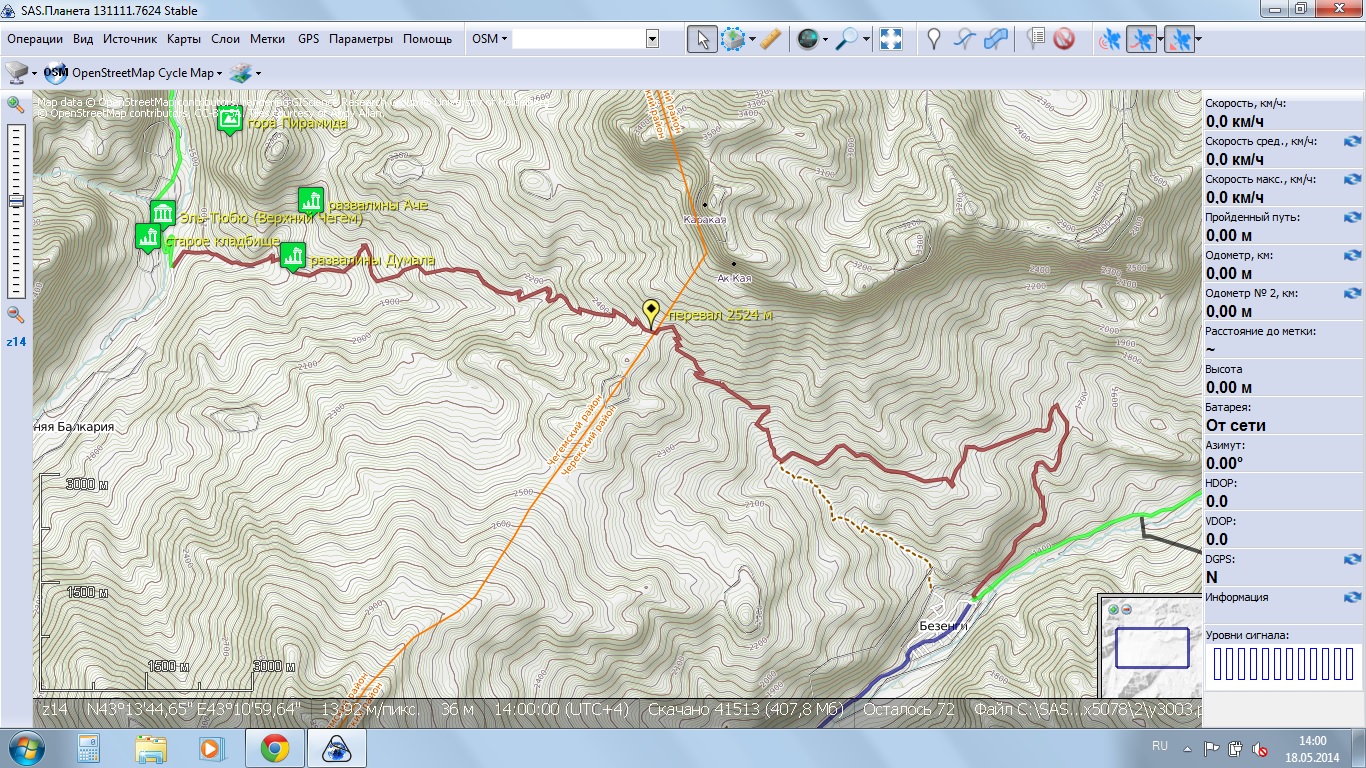Select the add path tool
Screen dimensions: 1366x768
click(964, 39)
